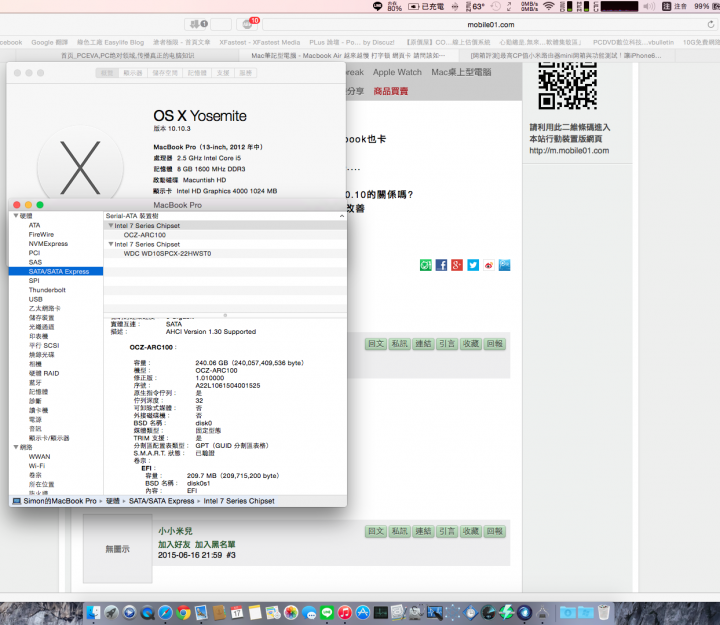This screenshot has height=625, width=720.
Task: Collapse Intel 7 Series Chipset above WDC drive
Action: (x=111, y=244)
